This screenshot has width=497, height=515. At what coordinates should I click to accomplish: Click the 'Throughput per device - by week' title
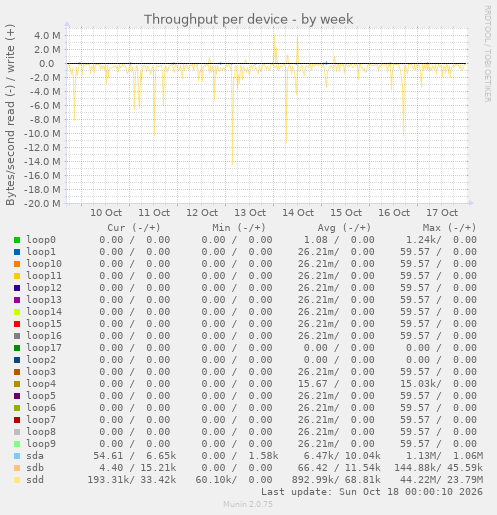click(248, 19)
